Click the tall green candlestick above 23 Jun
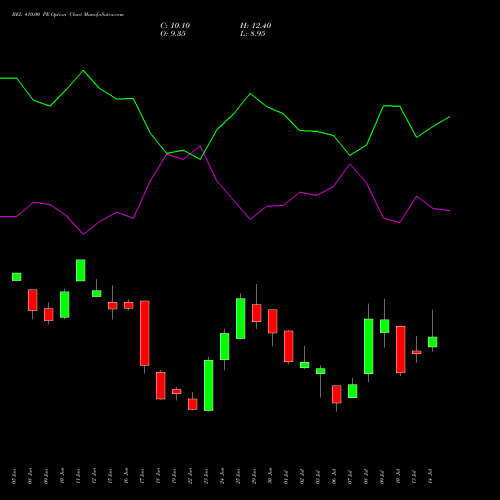500x500 pixels. click(209, 385)
